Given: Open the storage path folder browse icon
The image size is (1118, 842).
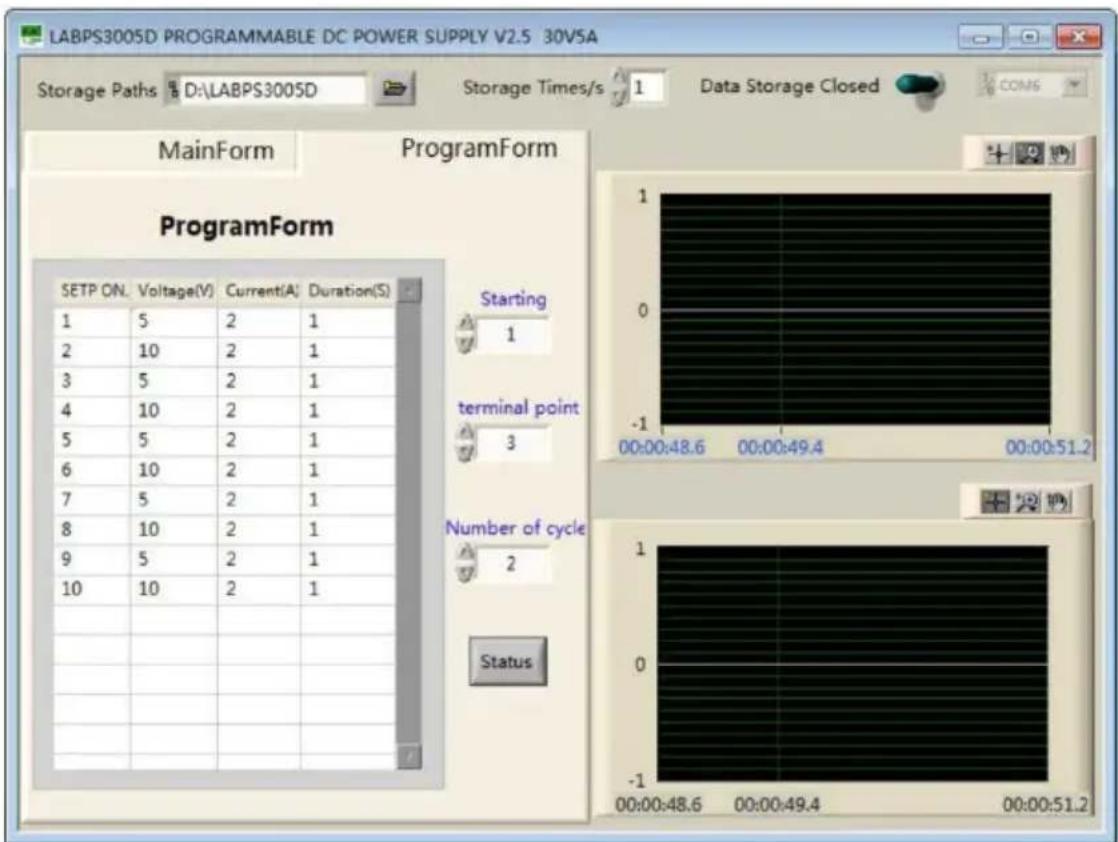Looking at the screenshot, I should coord(395,88).
